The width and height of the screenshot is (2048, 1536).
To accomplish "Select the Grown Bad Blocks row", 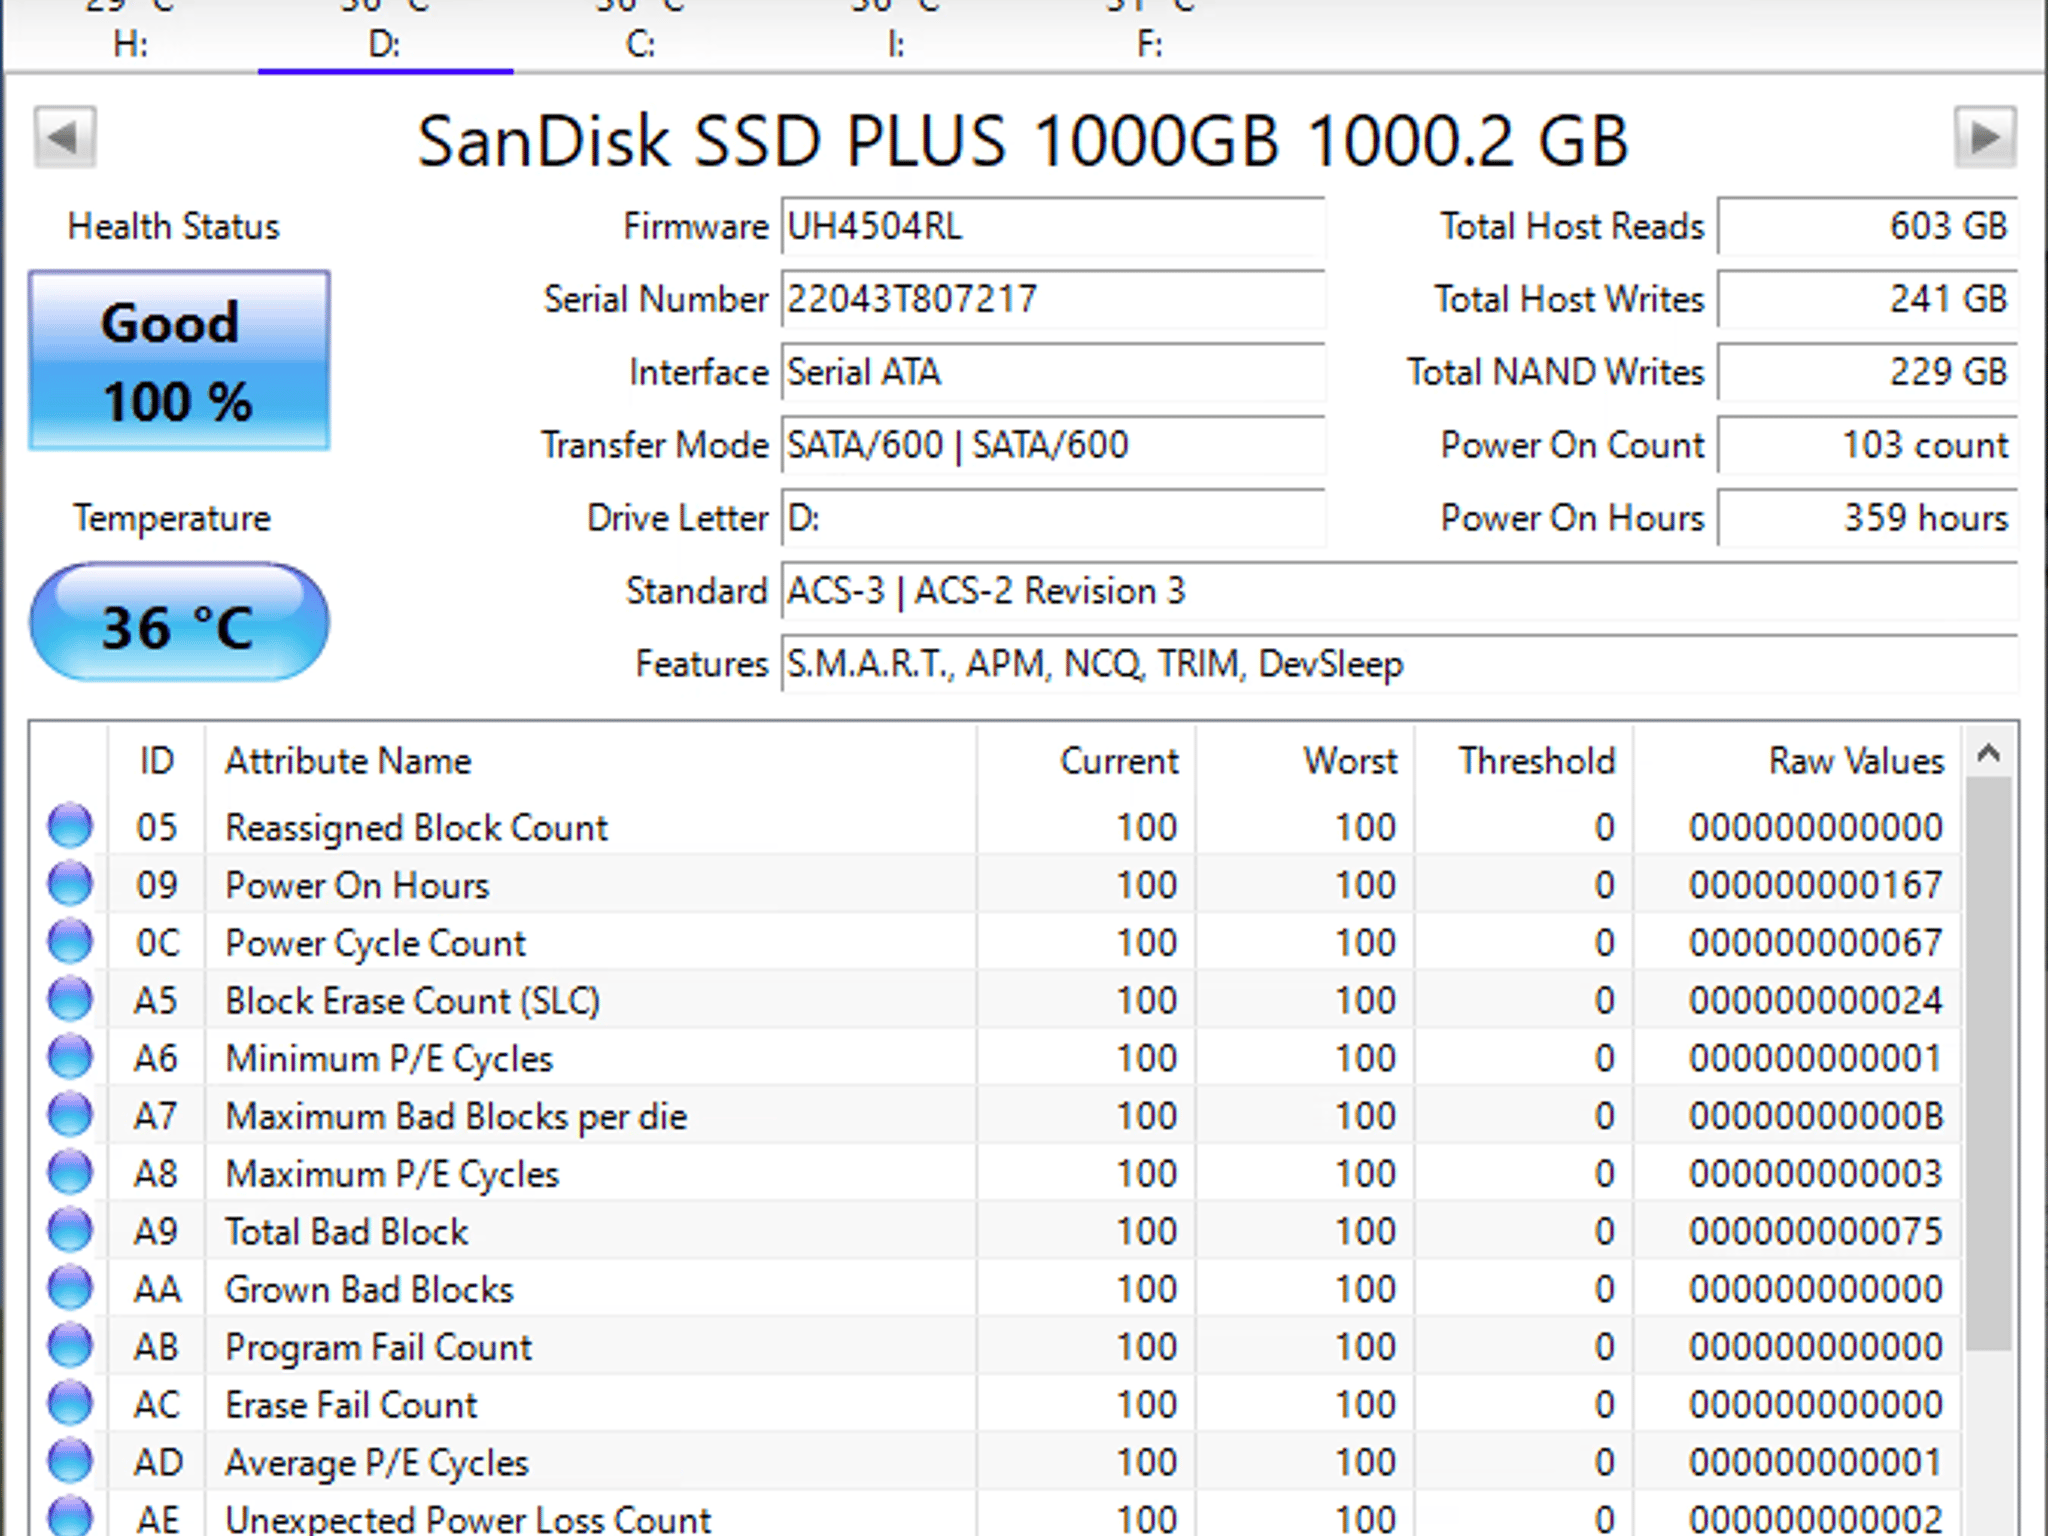I will pyautogui.click(x=996, y=1289).
